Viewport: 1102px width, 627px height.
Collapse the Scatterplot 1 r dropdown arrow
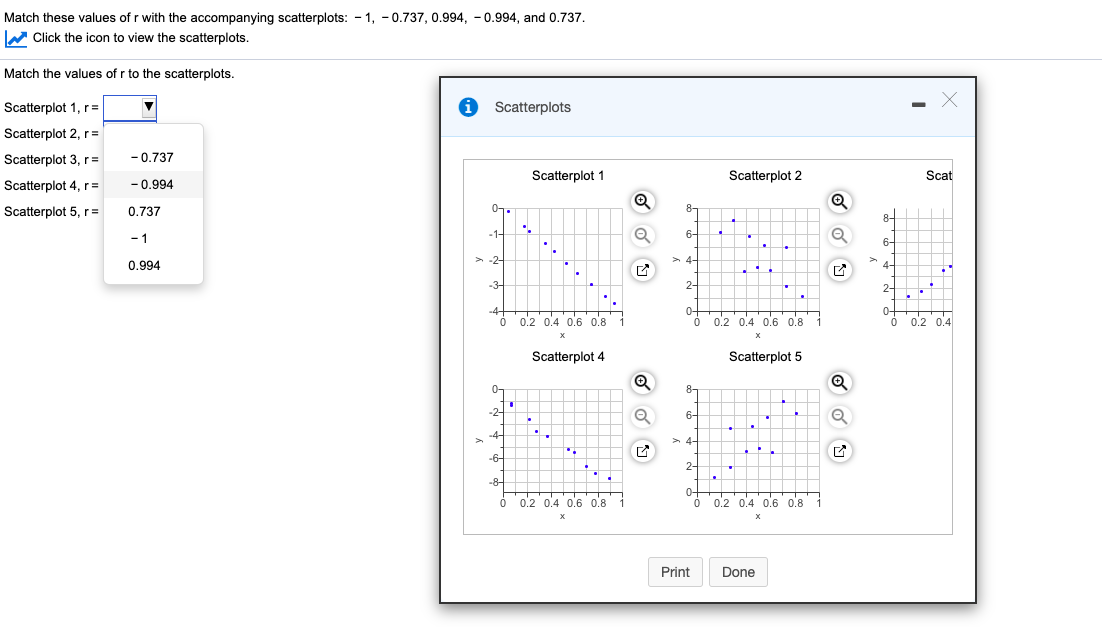pos(148,107)
